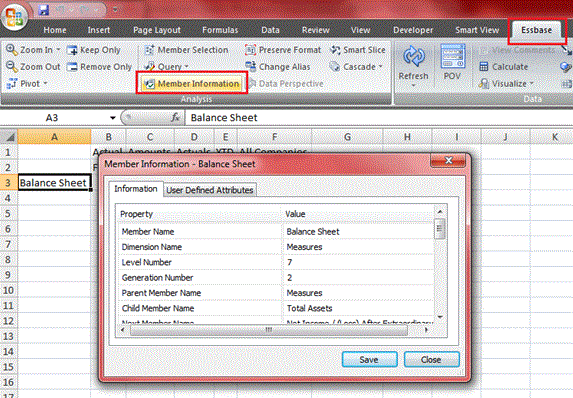Select the Generation Number property row
Image resolution: width=573 pixels, height=398 pixels.
point(276,278)
